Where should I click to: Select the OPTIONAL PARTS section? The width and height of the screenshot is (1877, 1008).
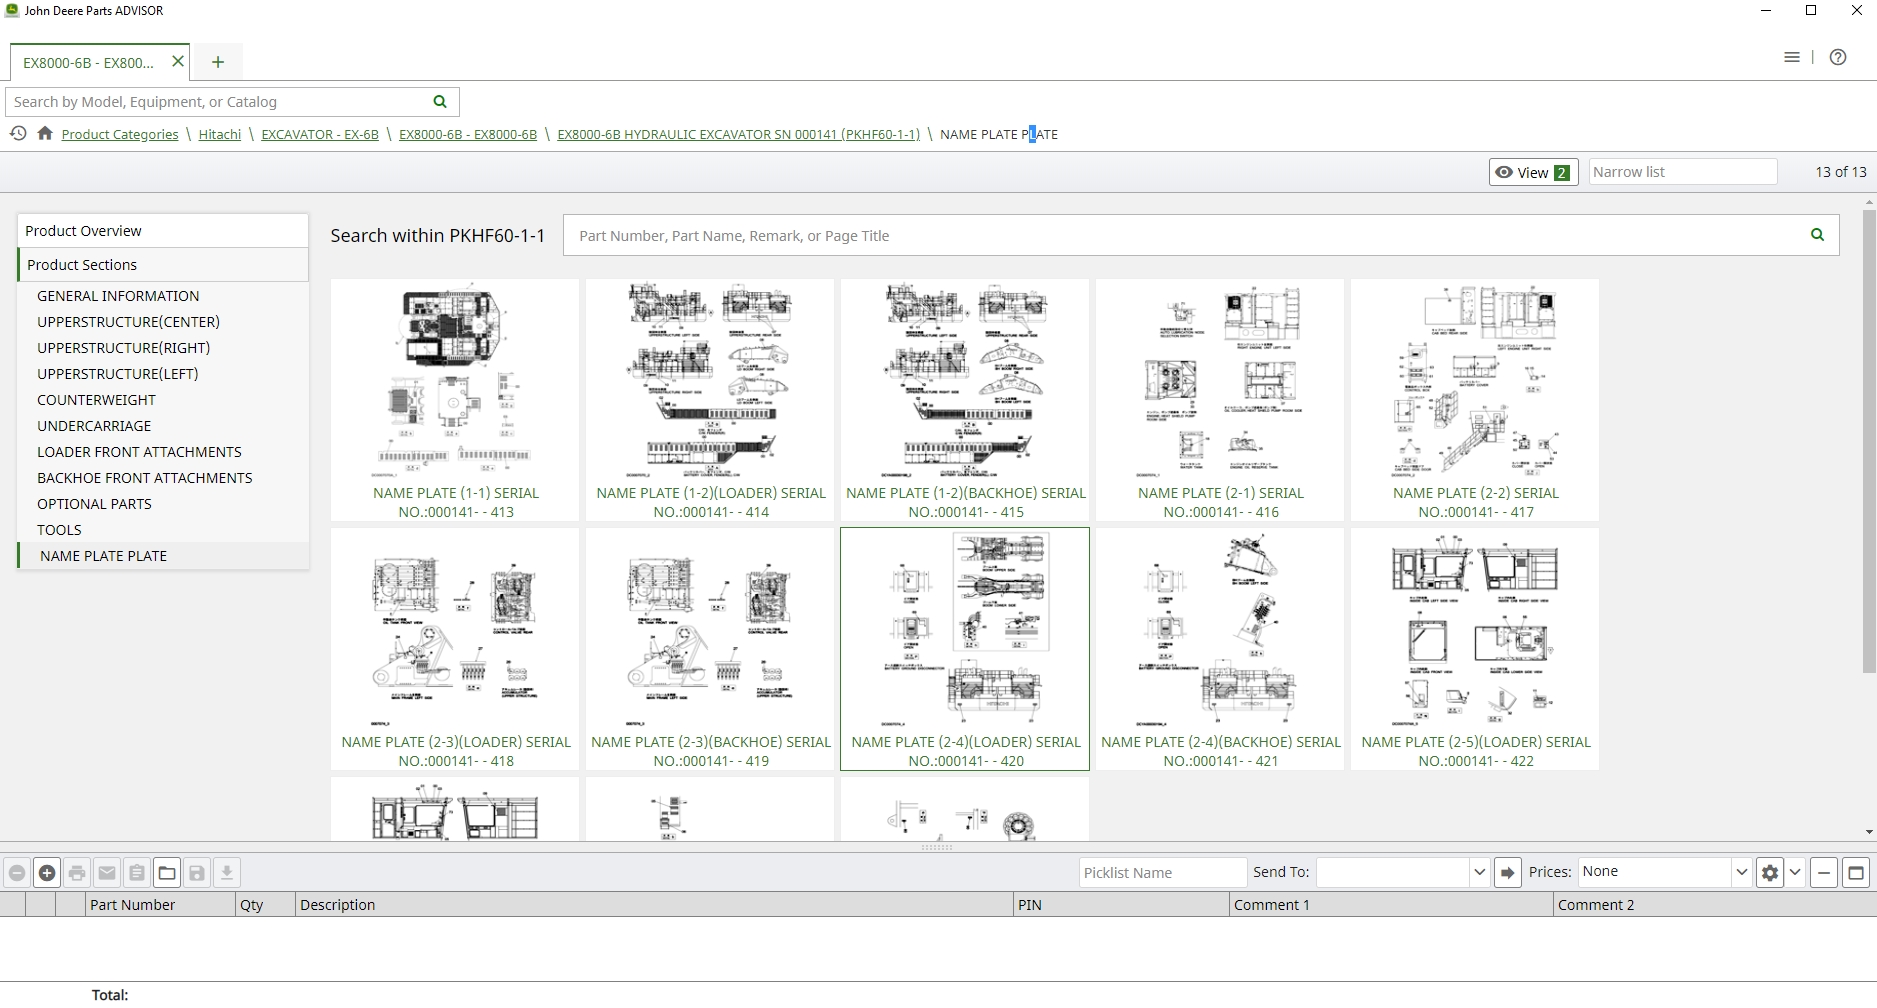(94, 504)
